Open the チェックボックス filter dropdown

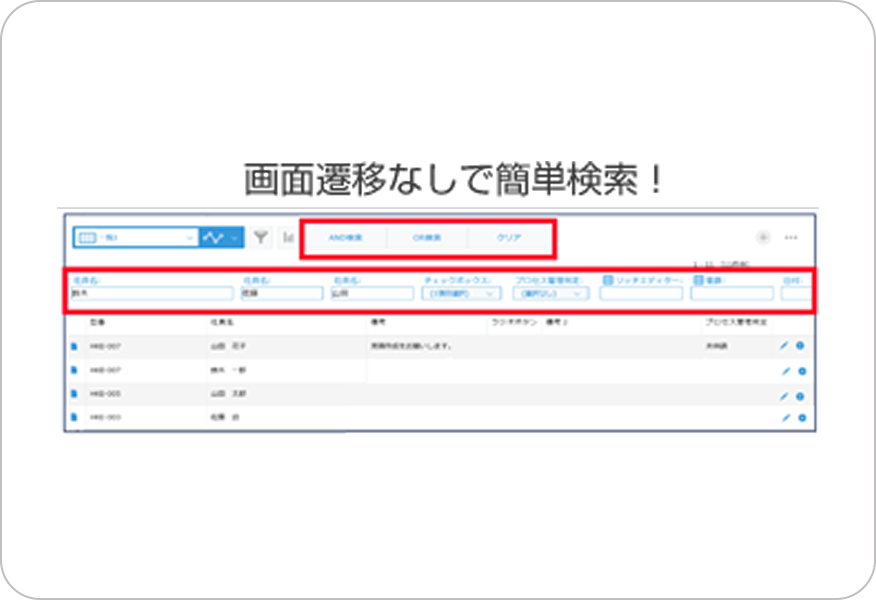[460, 294]
